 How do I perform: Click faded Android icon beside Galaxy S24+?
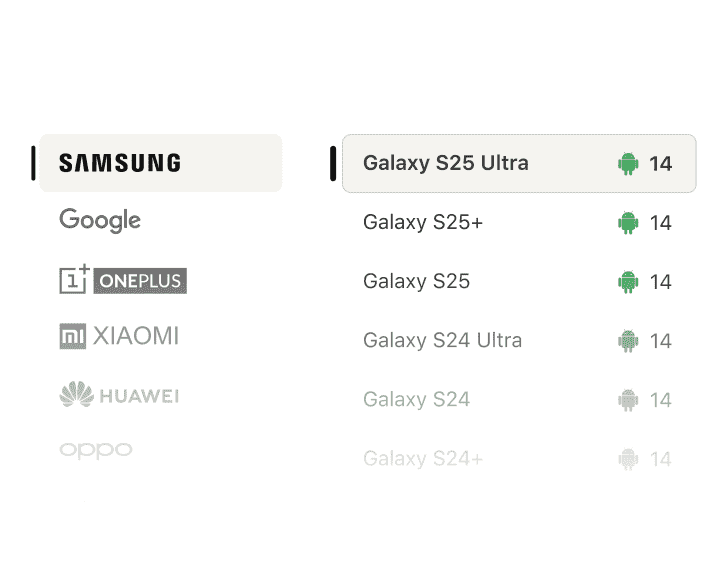[628, 459]
